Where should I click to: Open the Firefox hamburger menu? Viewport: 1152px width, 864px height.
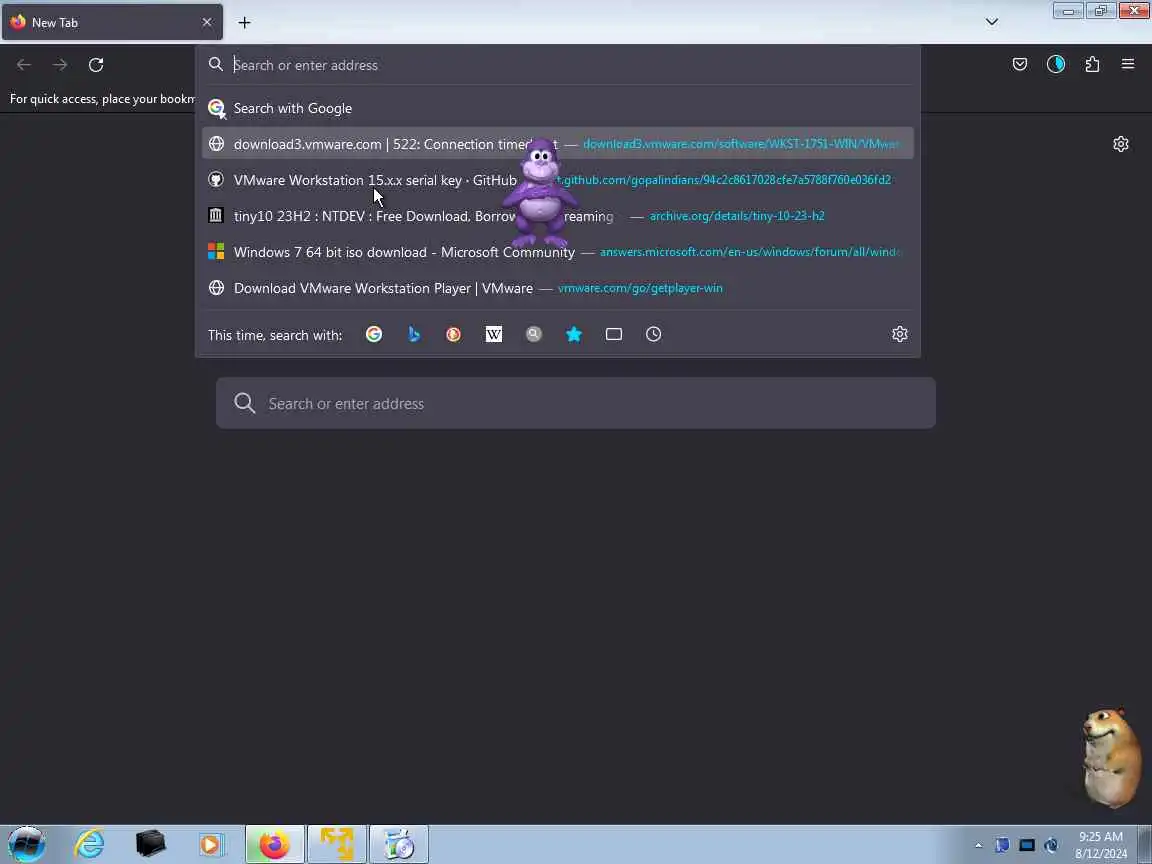coord(1128,65)
